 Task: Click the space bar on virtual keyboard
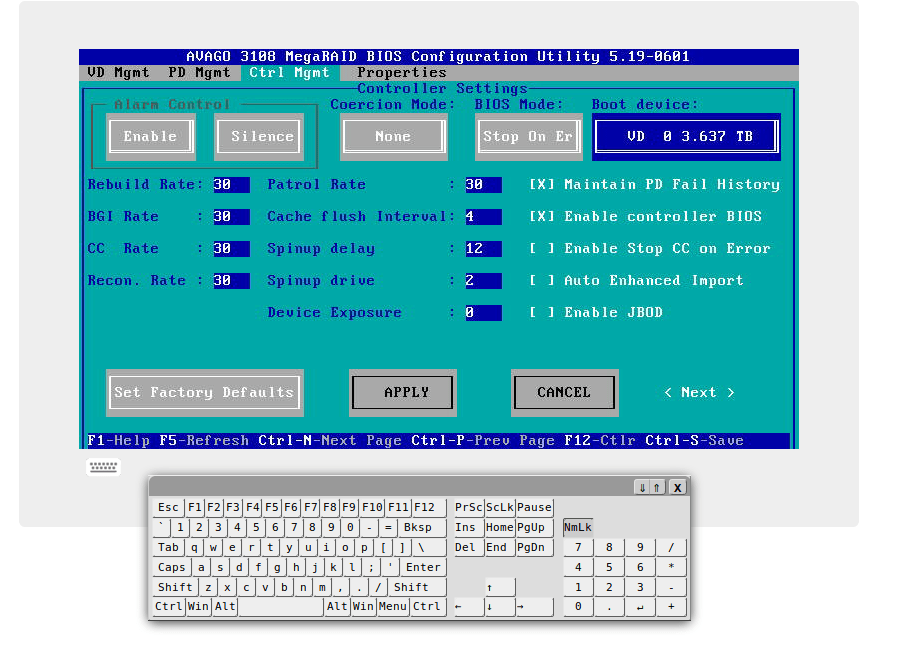click(x=281, y=607)
